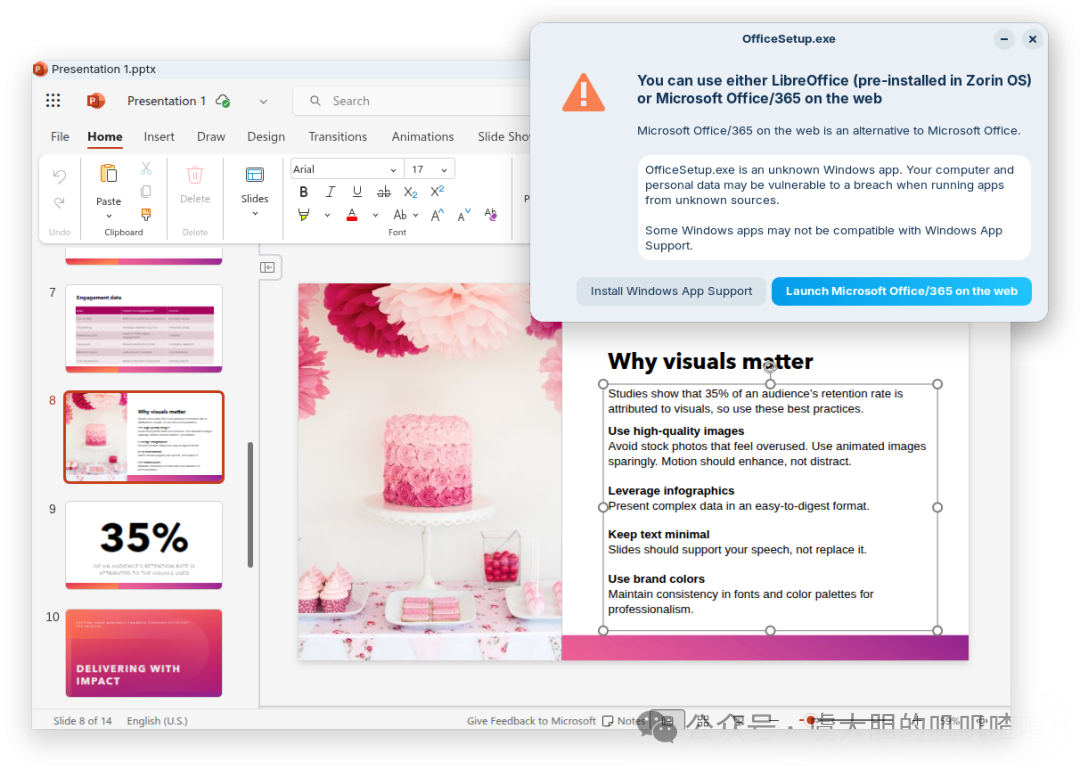Click the pink cake image on slide

(x=430, y=472)
